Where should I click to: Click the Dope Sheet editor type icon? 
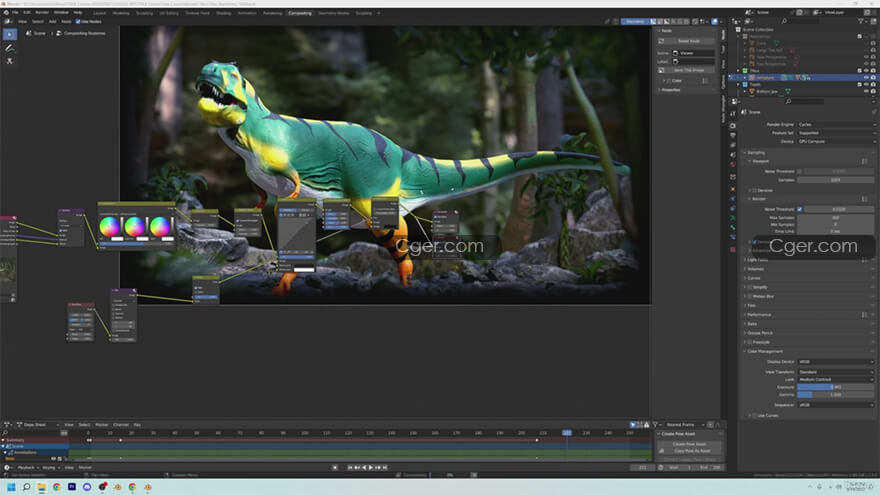[7, 425]
